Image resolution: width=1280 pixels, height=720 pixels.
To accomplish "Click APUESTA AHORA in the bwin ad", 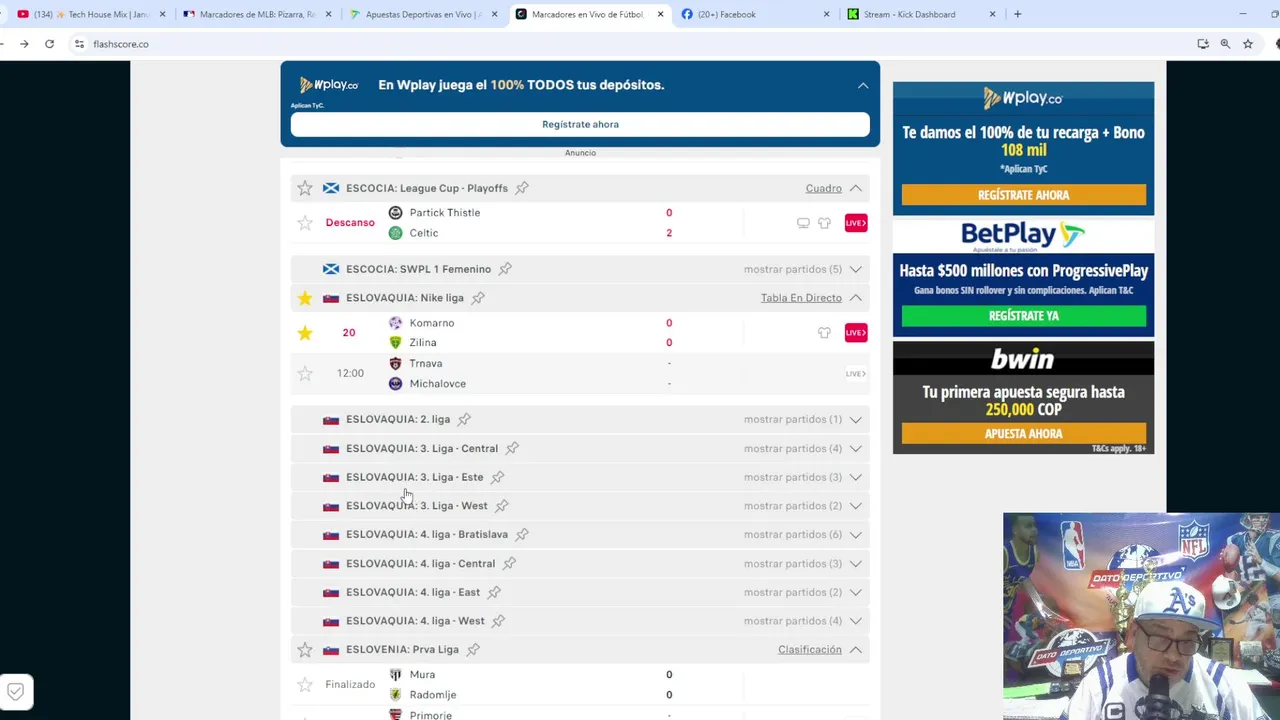I will [1024, 434].
